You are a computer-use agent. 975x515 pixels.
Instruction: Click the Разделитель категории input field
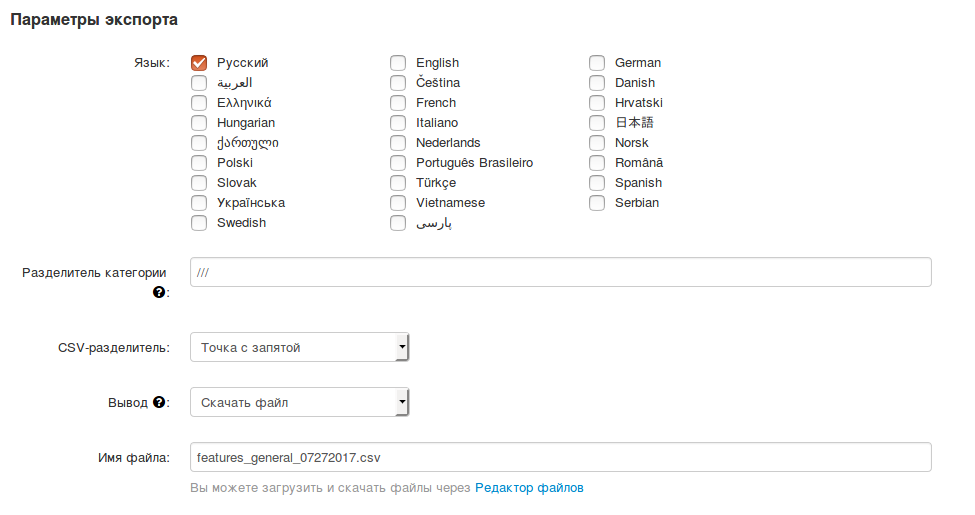pyautogui.click(x=560, y=272)
